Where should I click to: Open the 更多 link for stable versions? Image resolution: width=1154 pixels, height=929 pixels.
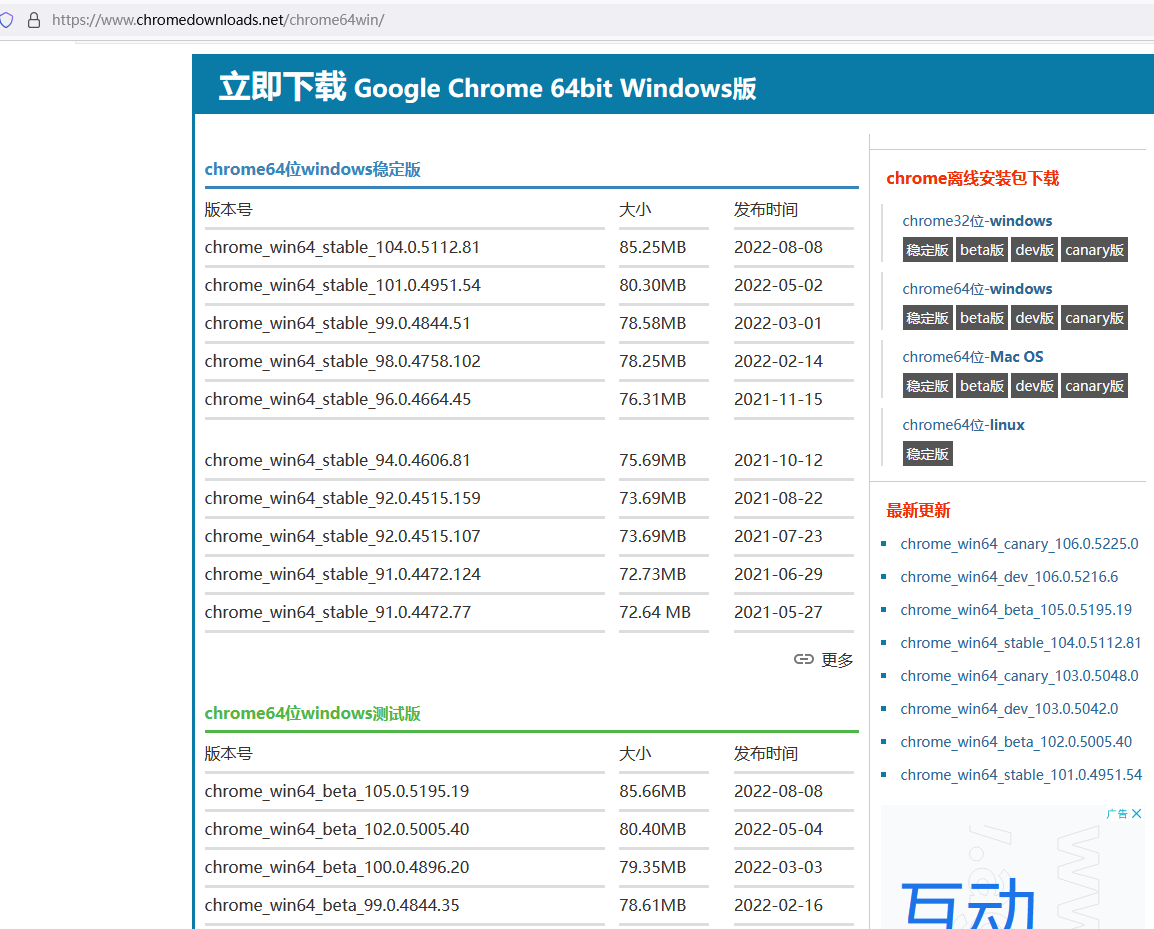point(837,660)
